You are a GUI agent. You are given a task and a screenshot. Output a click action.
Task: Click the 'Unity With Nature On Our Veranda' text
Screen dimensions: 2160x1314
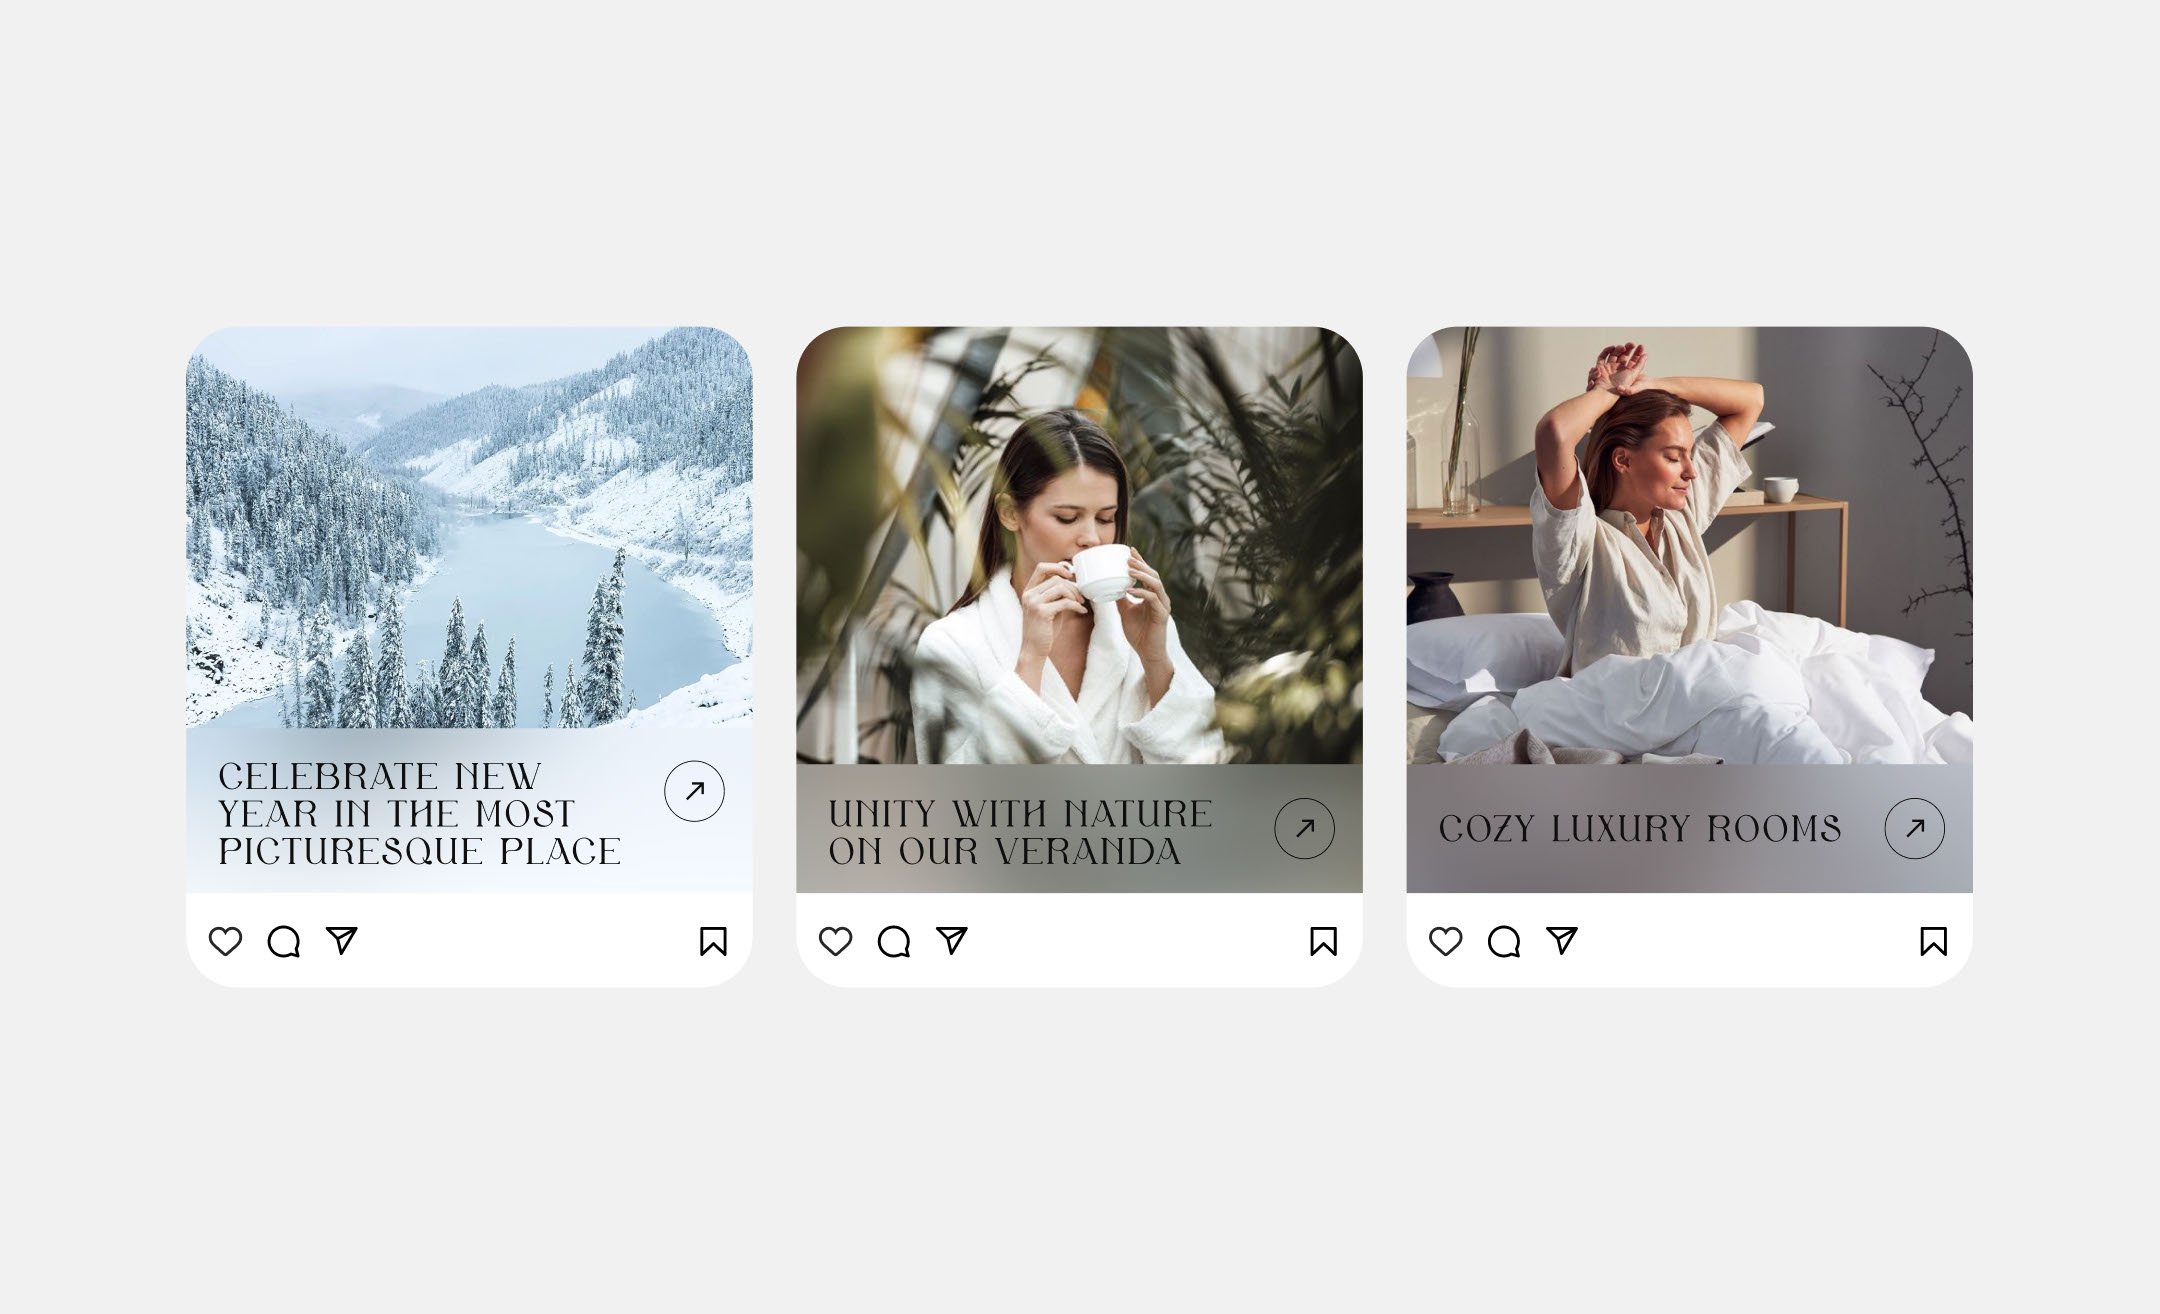1020,832
